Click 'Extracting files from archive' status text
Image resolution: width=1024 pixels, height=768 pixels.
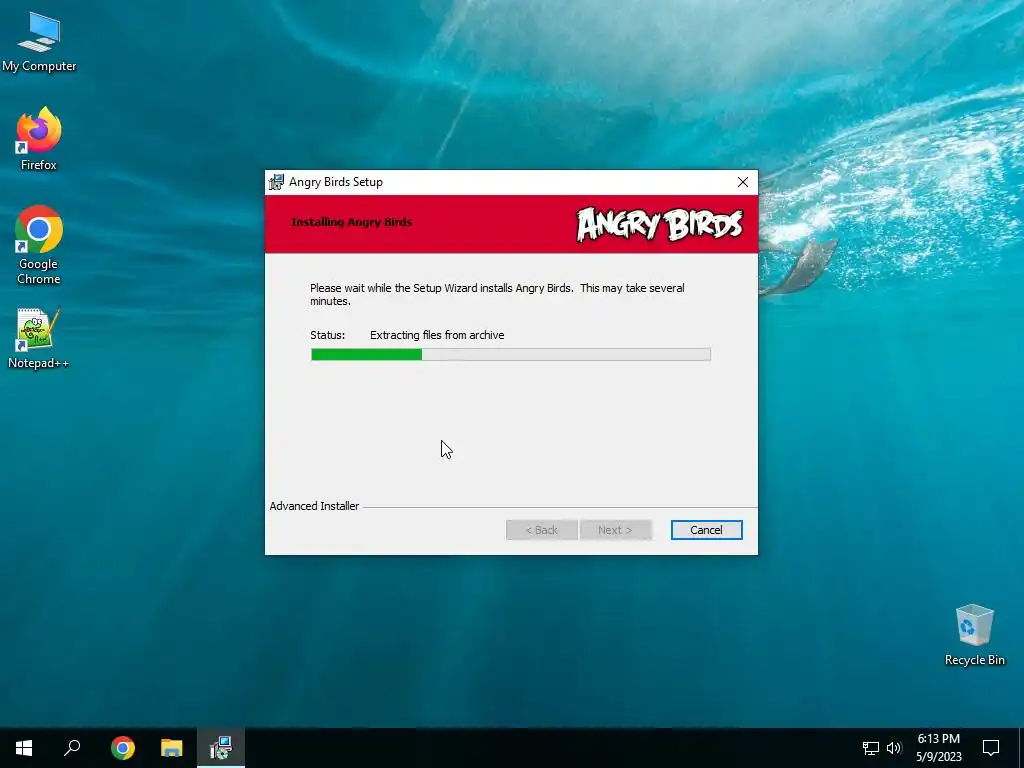coord(437,335)
